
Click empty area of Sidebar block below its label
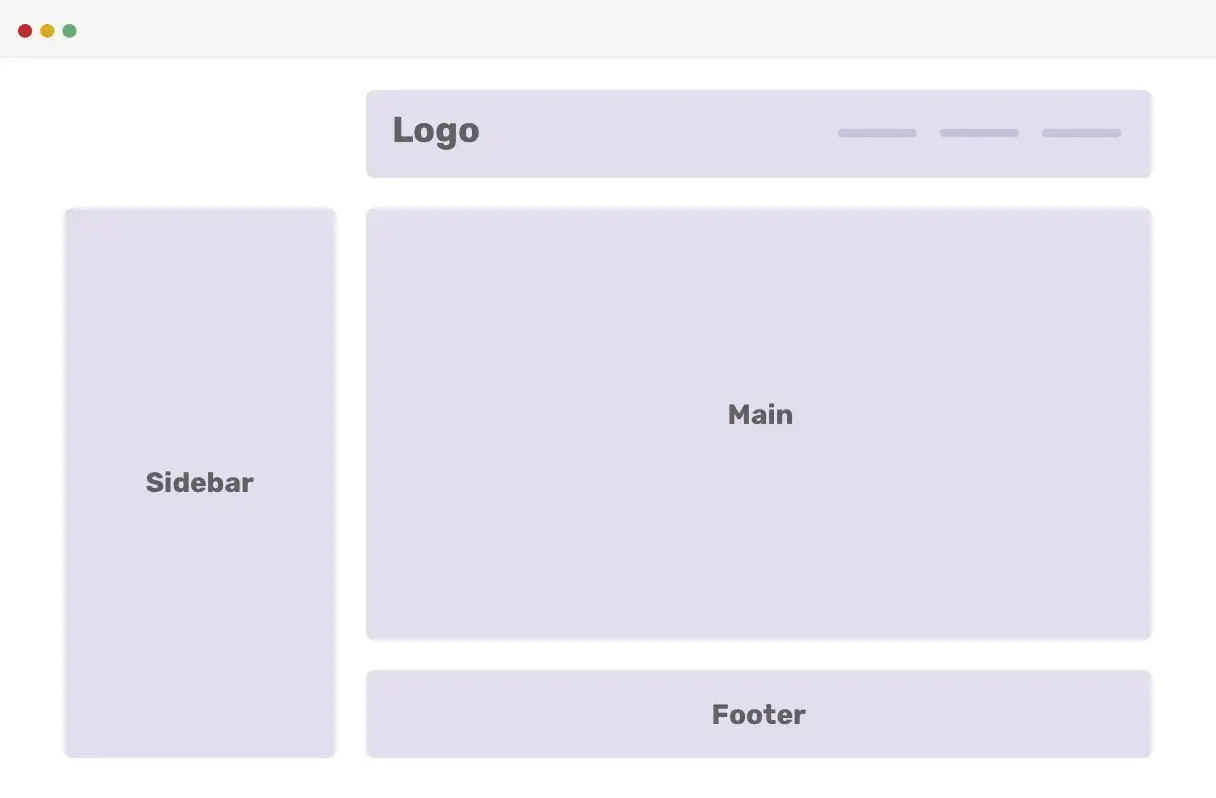pos(200,630)
